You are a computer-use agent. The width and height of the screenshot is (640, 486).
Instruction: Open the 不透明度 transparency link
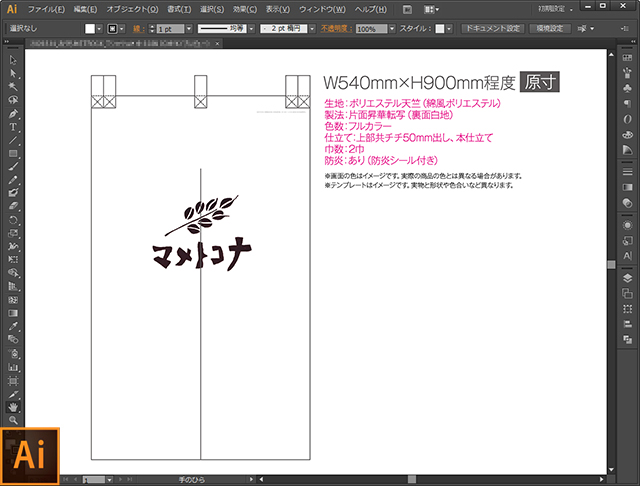(336, 29)
